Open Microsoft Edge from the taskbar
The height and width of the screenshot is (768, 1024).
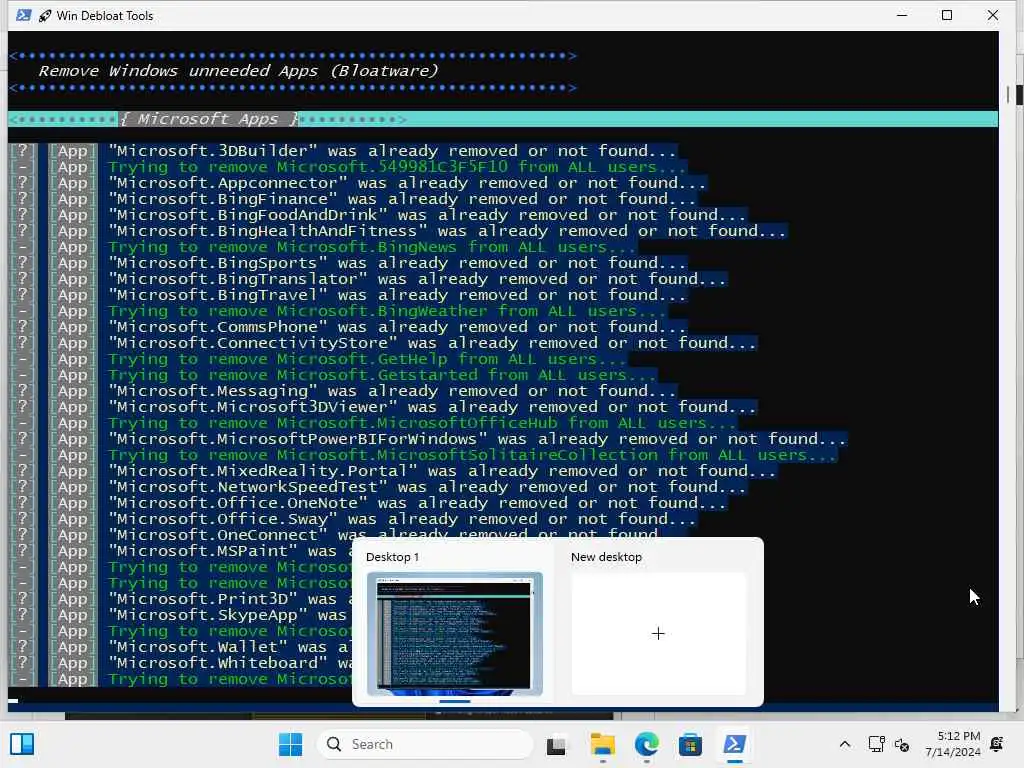647,744
